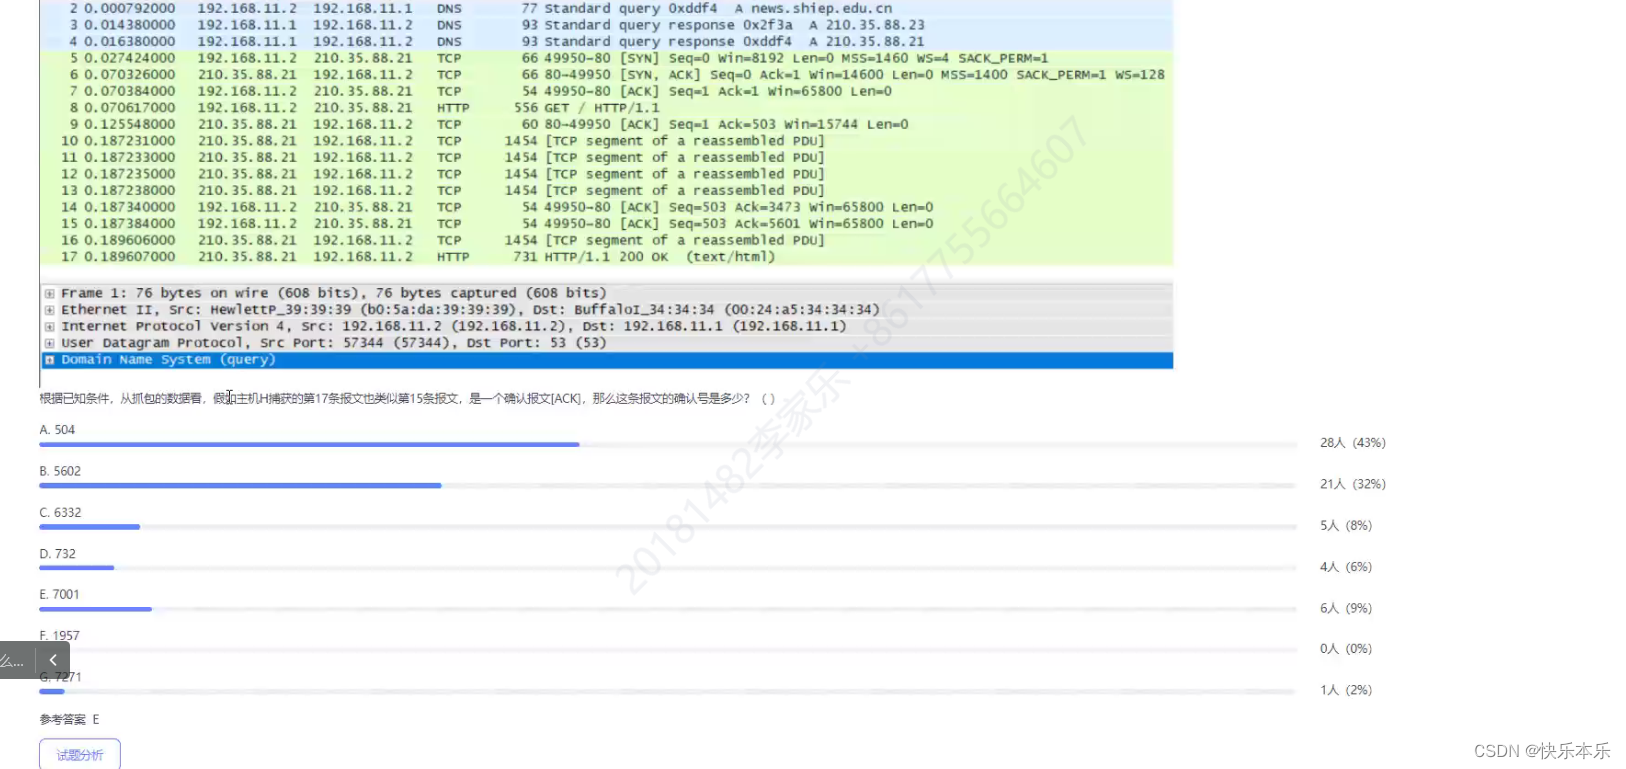
Task: Choose answer option E. 7001
Action: pyautogui.click(x=59, y=594)
